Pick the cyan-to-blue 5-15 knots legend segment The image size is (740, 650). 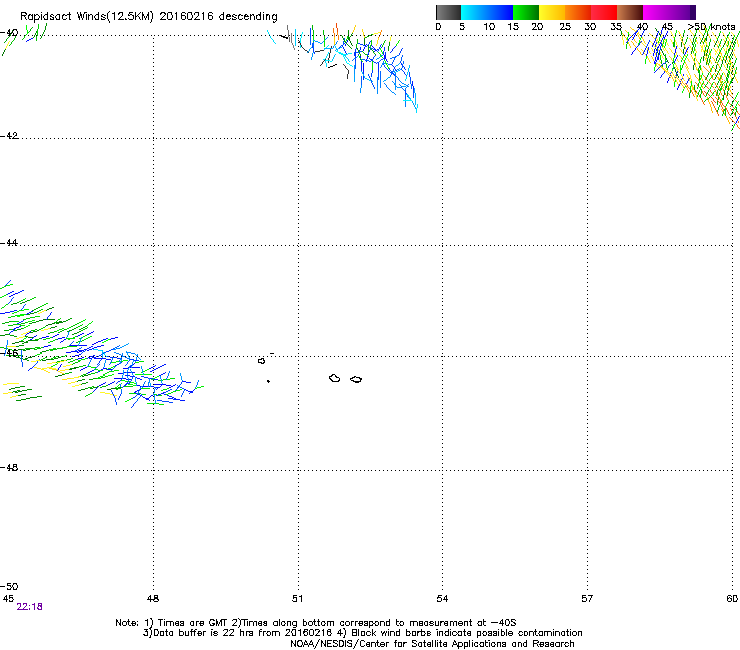[487, 12]
